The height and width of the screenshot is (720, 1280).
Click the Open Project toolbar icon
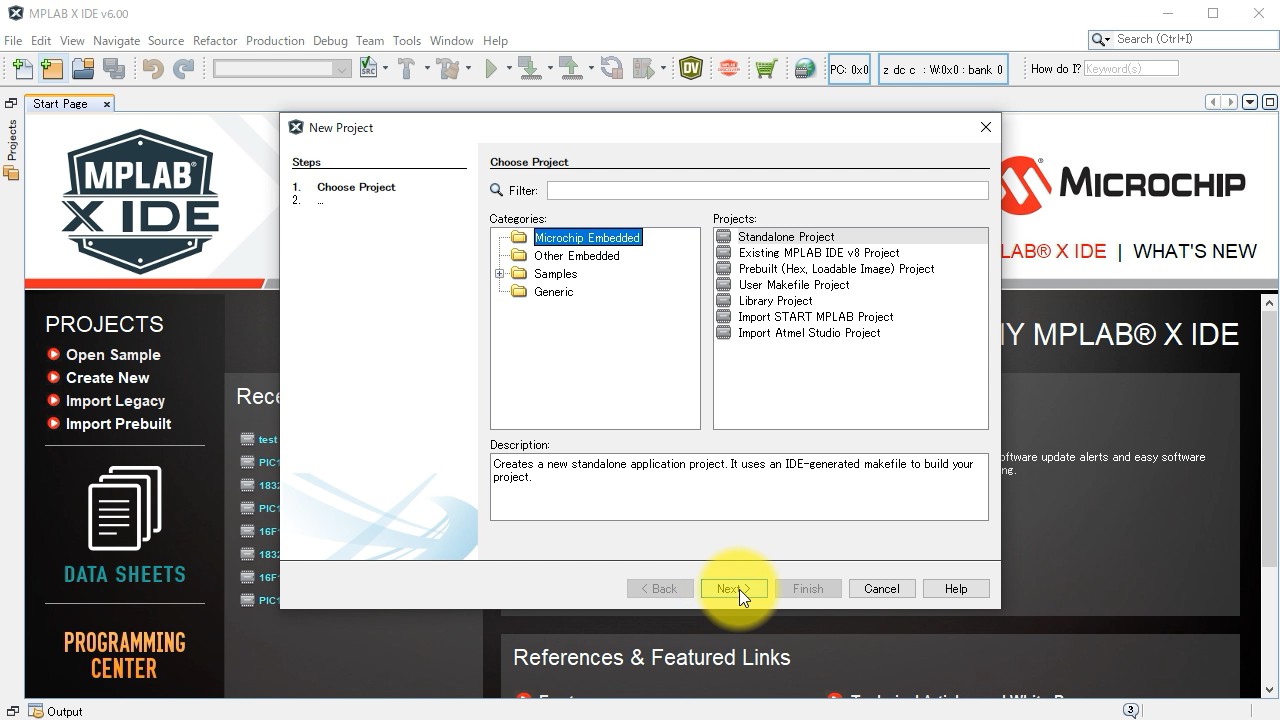[83, 68]
